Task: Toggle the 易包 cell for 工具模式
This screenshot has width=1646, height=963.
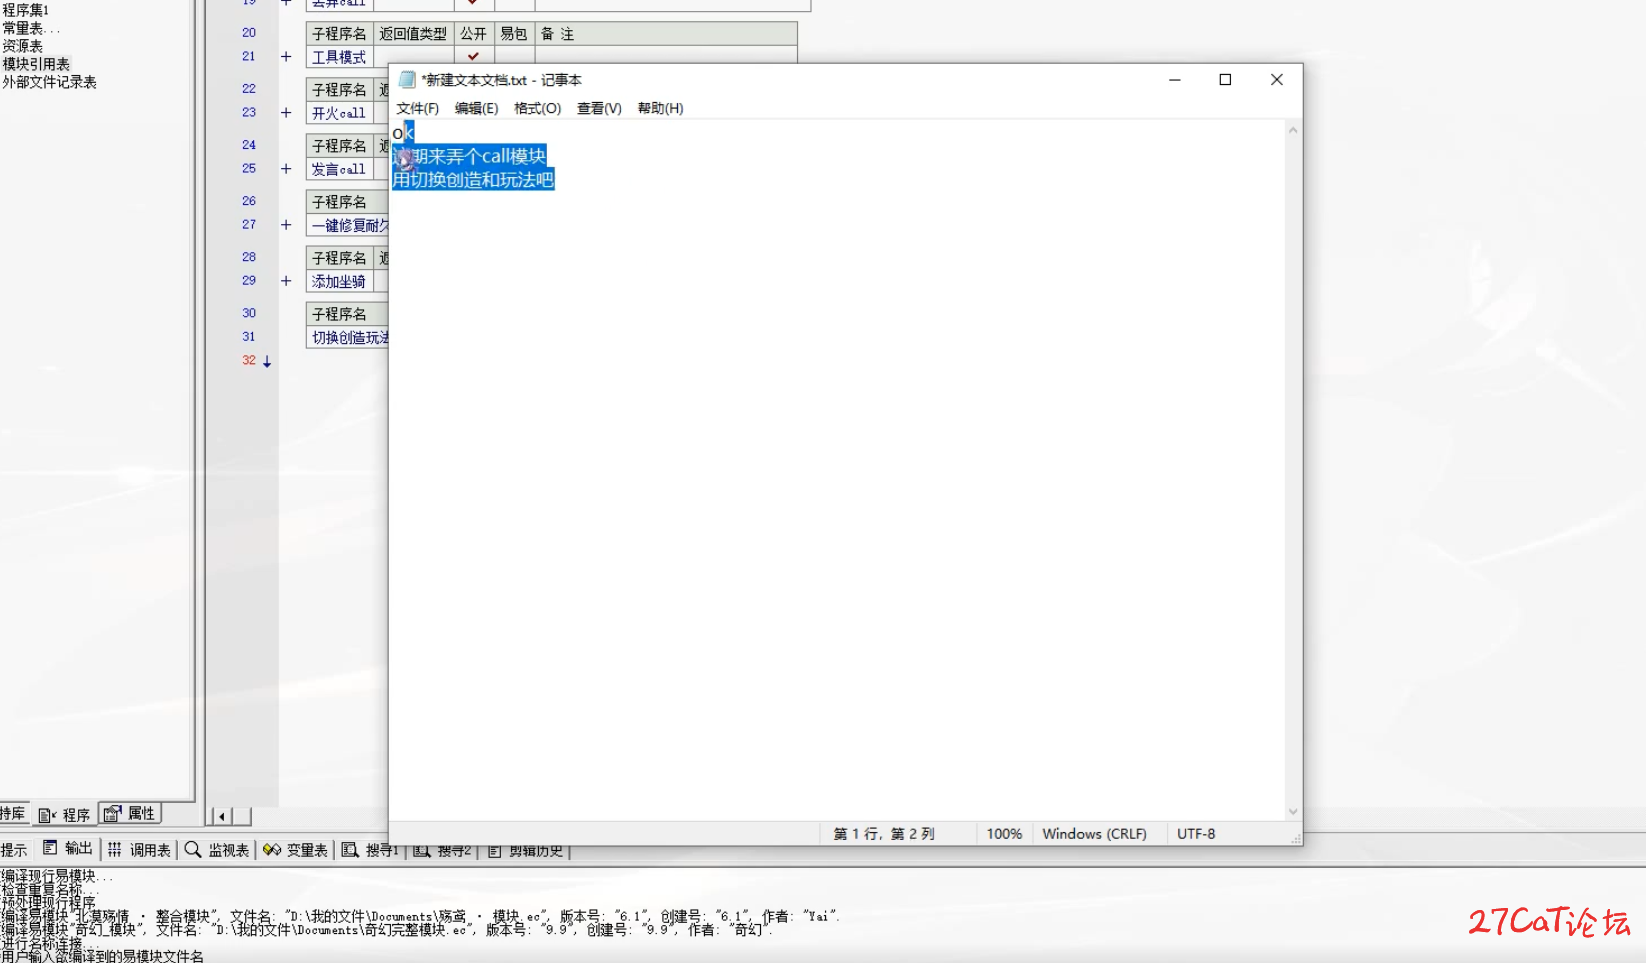Action: coord(514,57)
